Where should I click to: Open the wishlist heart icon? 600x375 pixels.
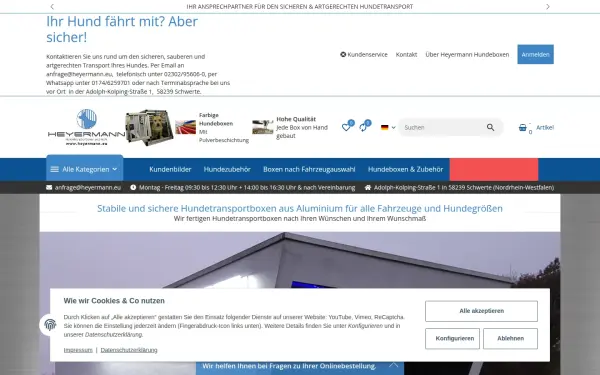(346, 127)
